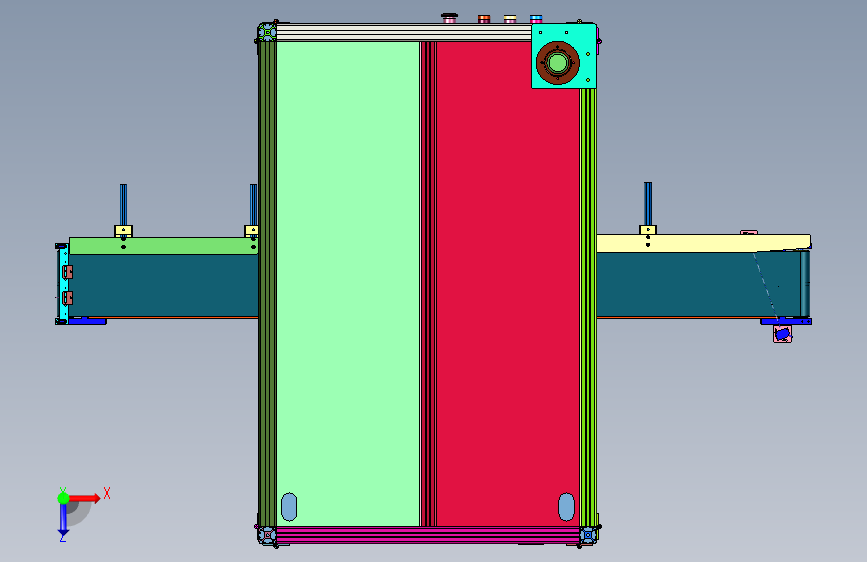Image resolution: width=867 pixels, height=562 pixels.
Task: Pick the blue oval slot in the green panel
Action: click(289, 507)
